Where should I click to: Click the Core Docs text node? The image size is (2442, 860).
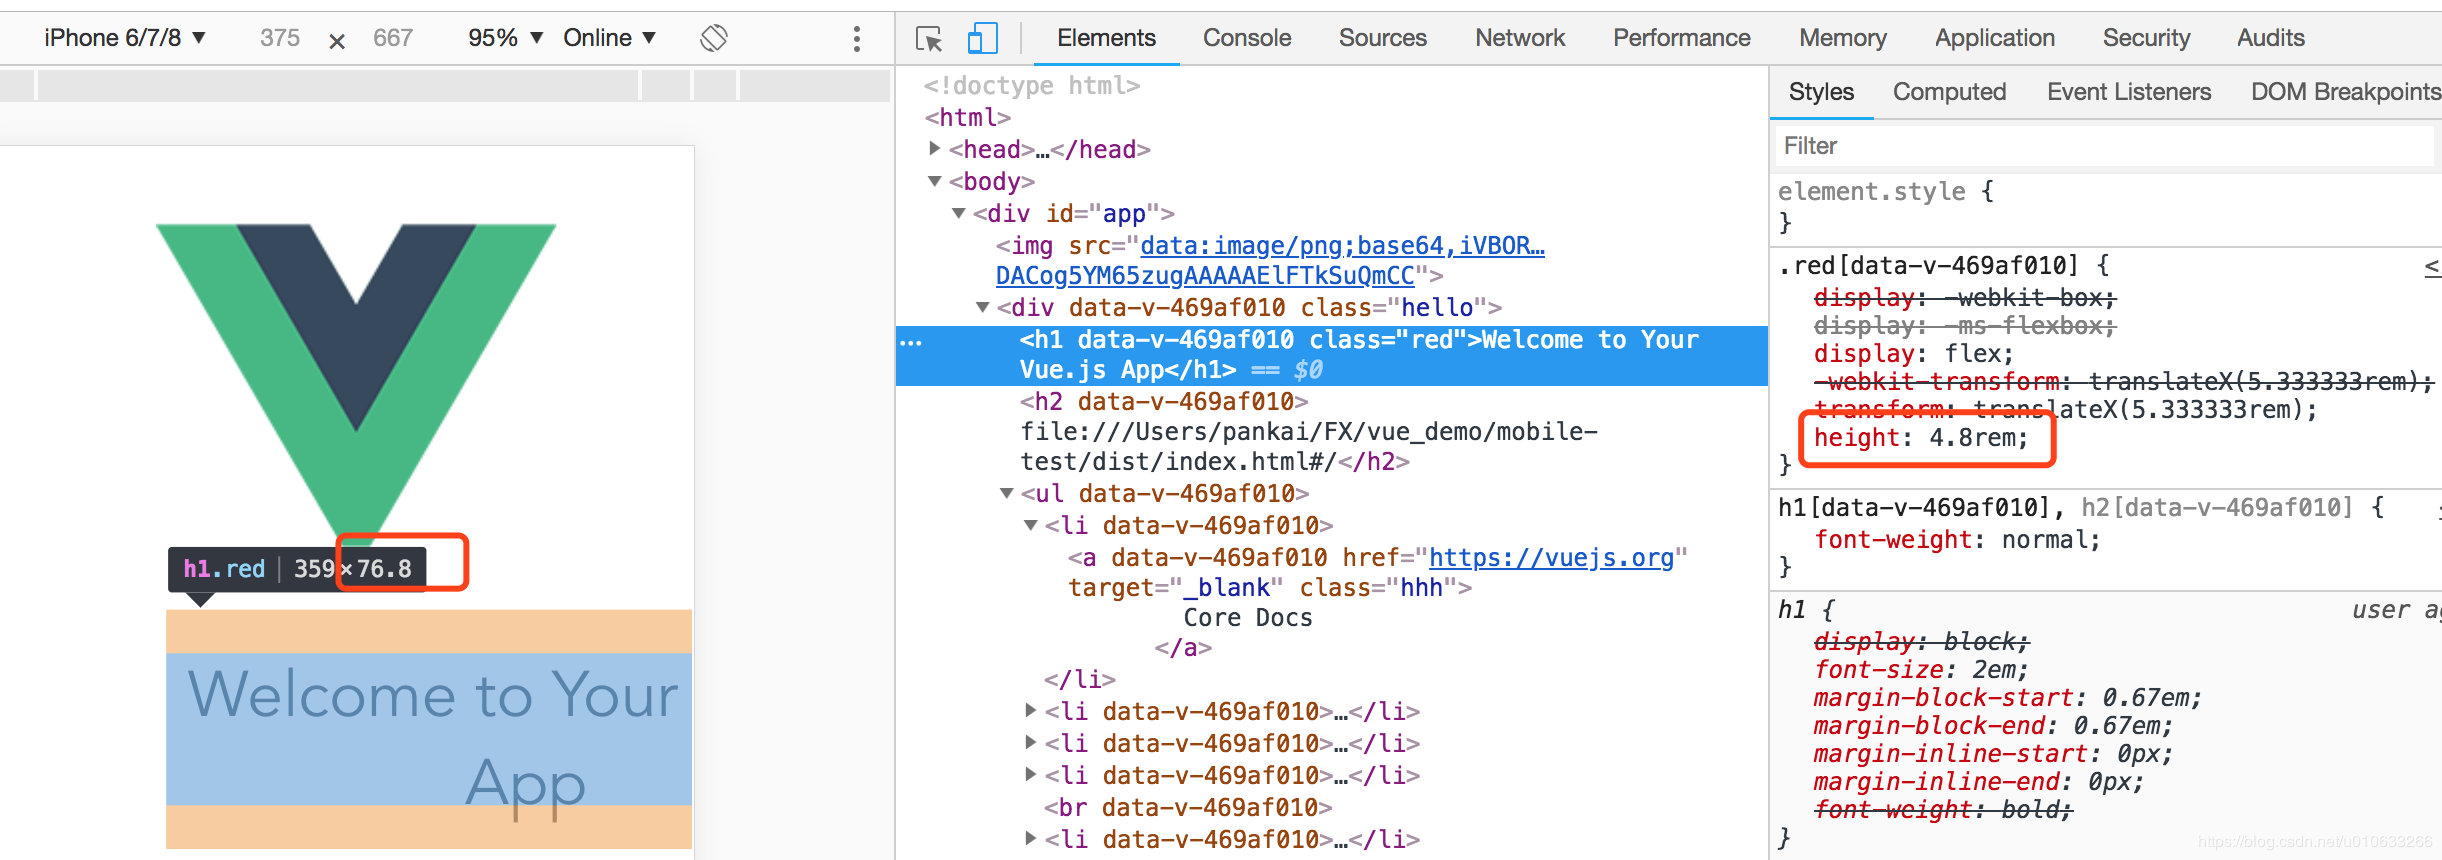[x=1248, y=617]
